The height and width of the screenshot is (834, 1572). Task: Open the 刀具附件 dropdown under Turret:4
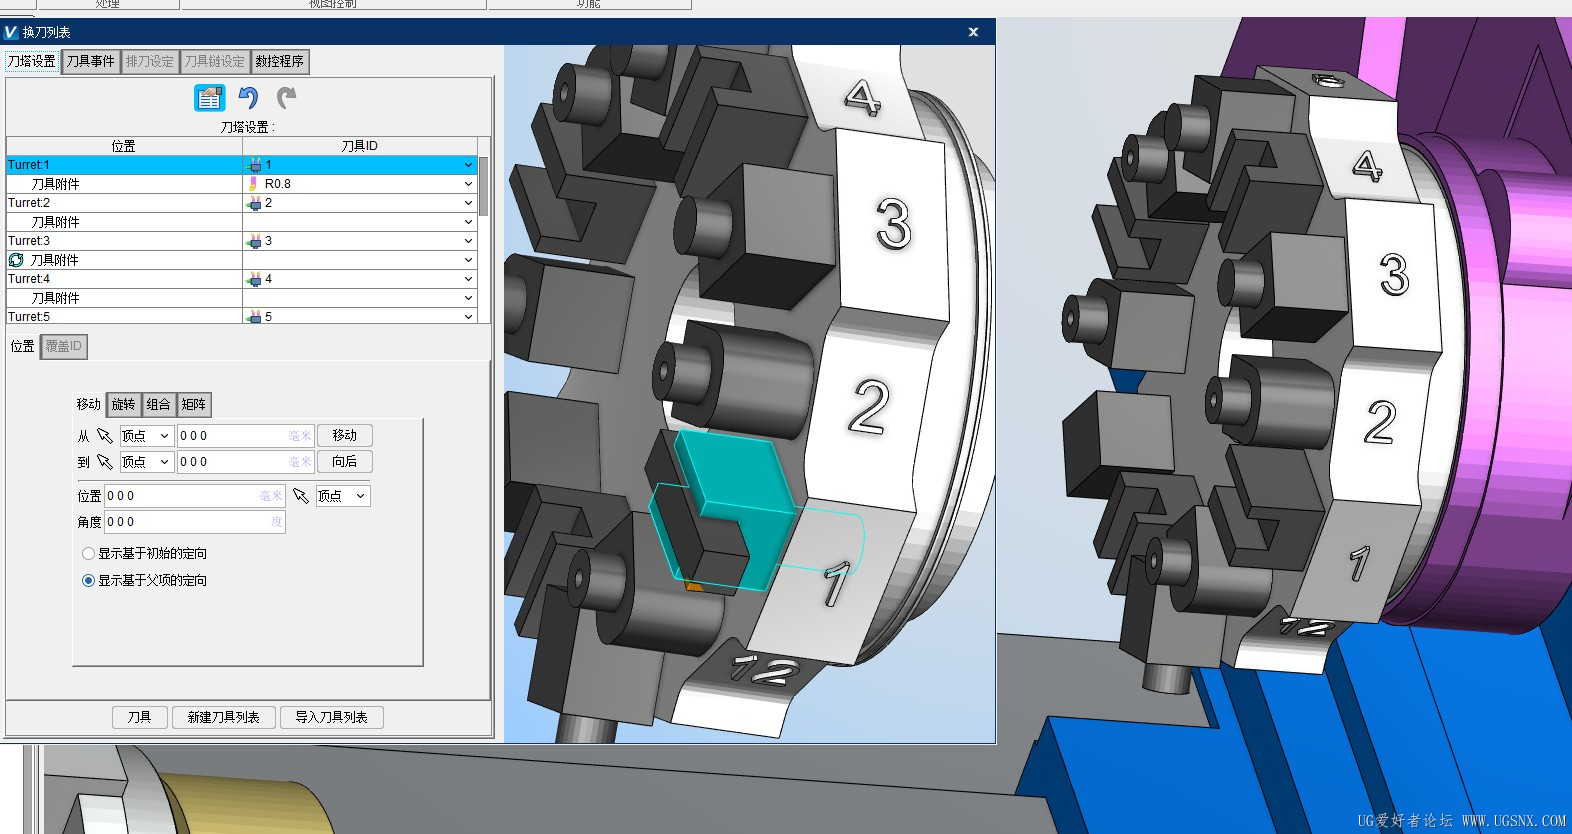468,298
